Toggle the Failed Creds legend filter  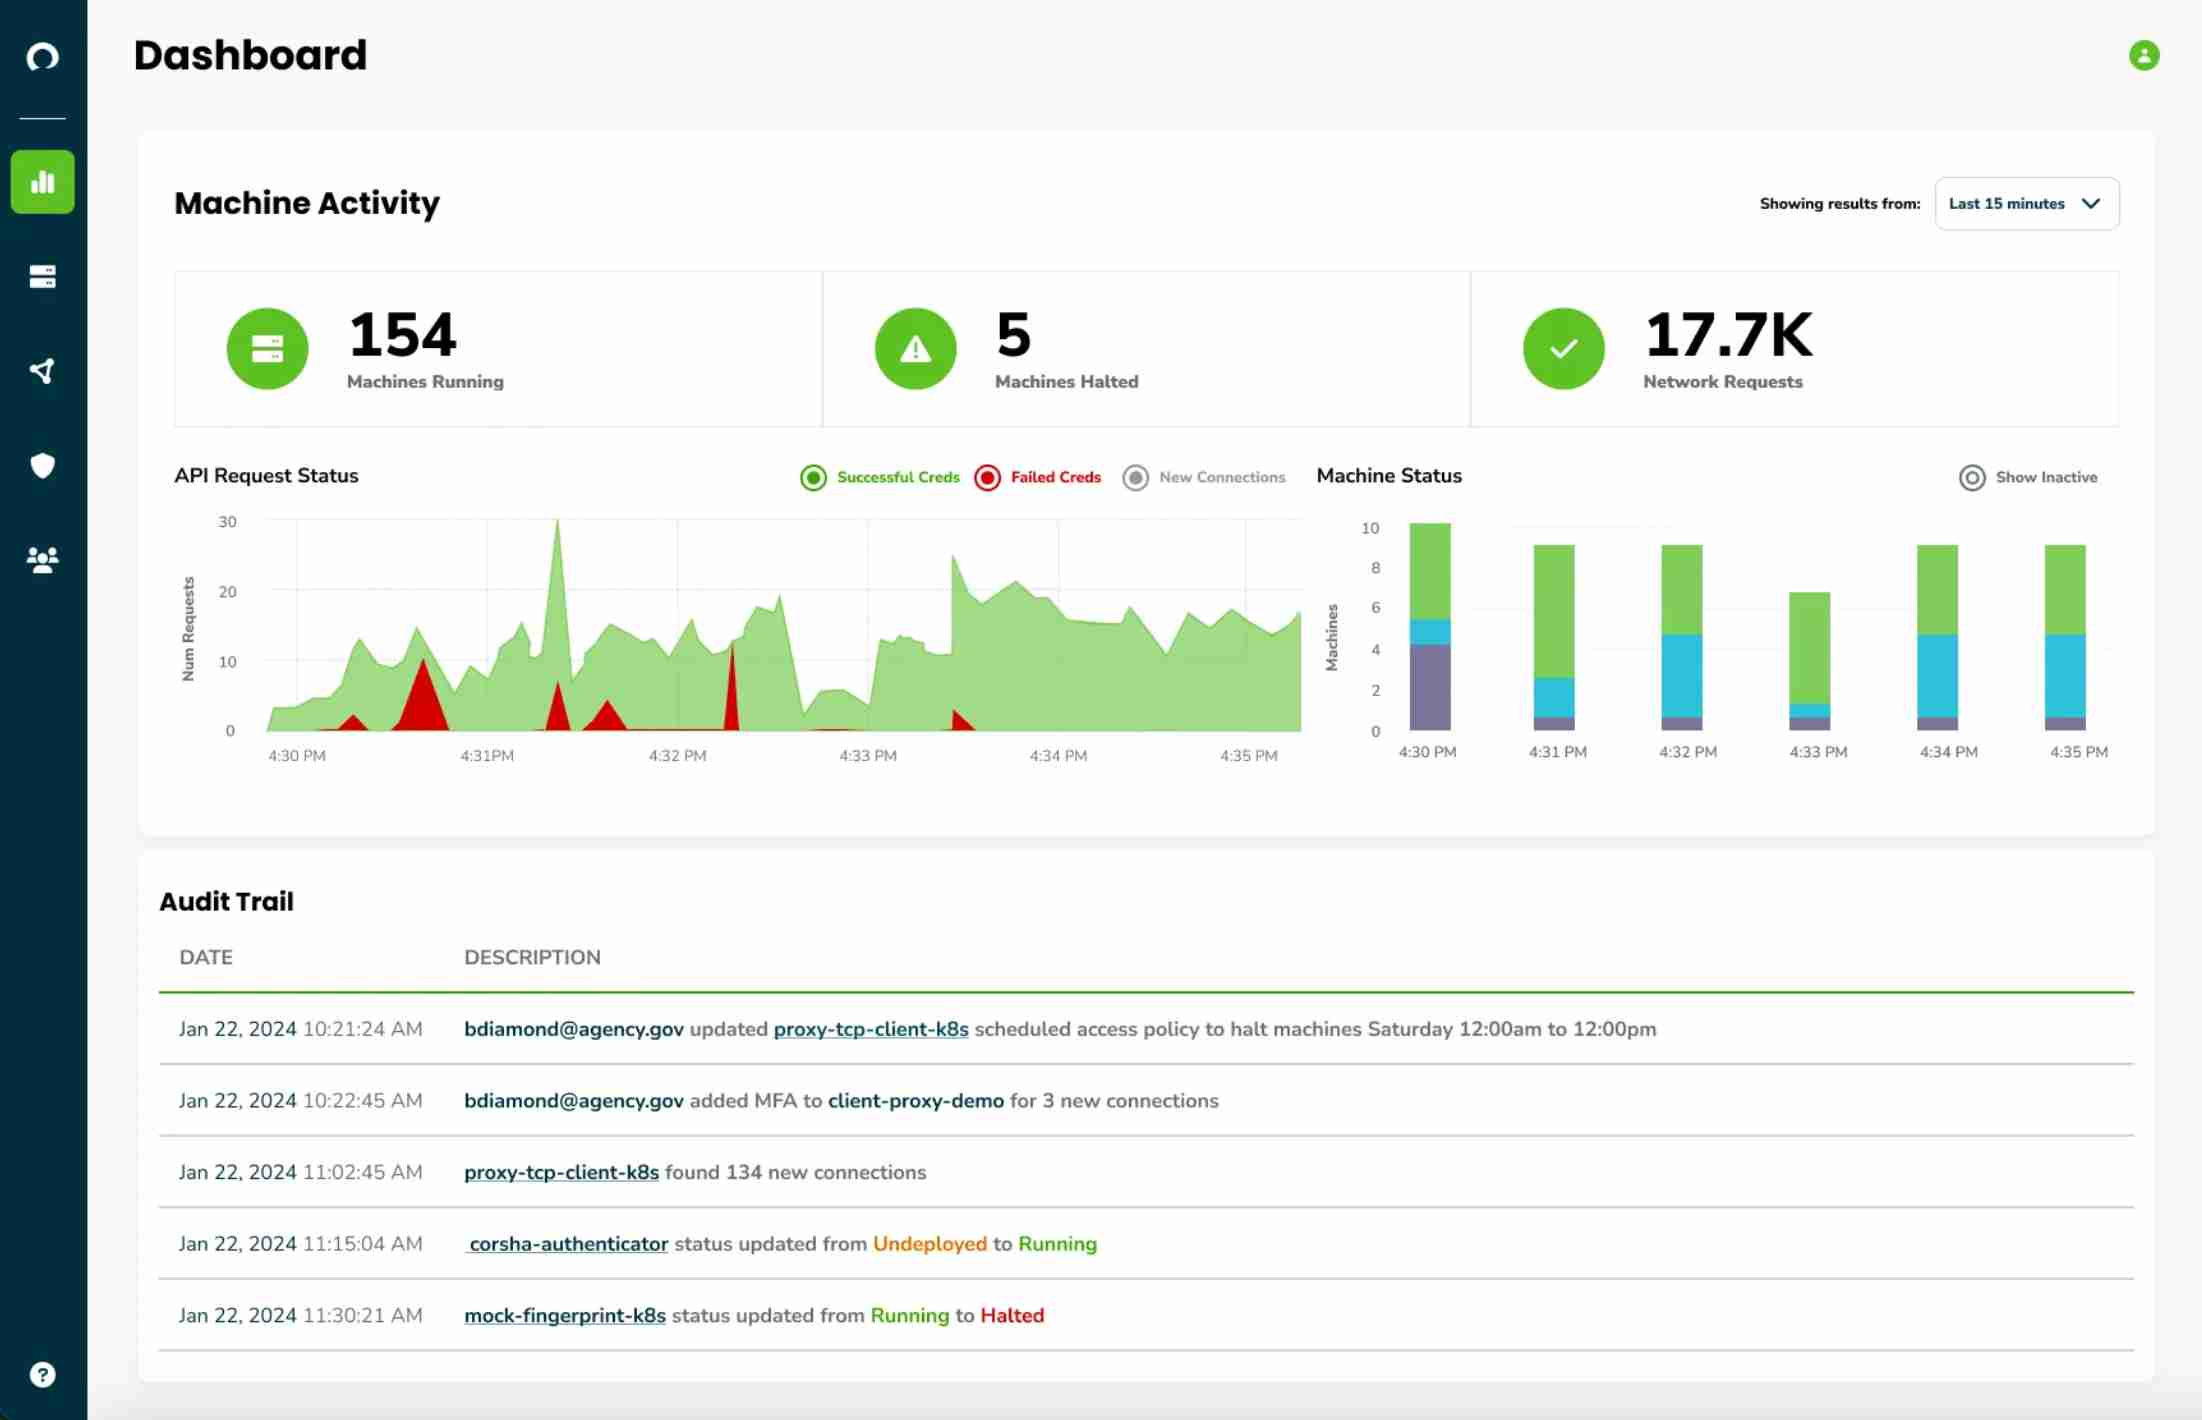point(1038,477)
